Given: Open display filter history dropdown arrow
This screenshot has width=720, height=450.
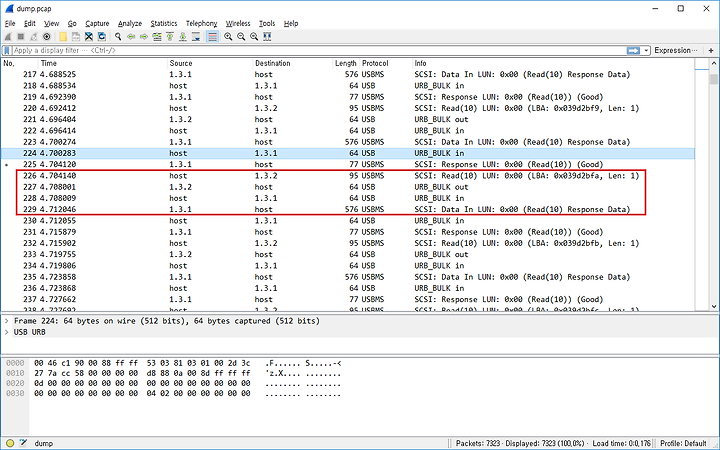Looking at the screenshot, I should tap(646, 51).
